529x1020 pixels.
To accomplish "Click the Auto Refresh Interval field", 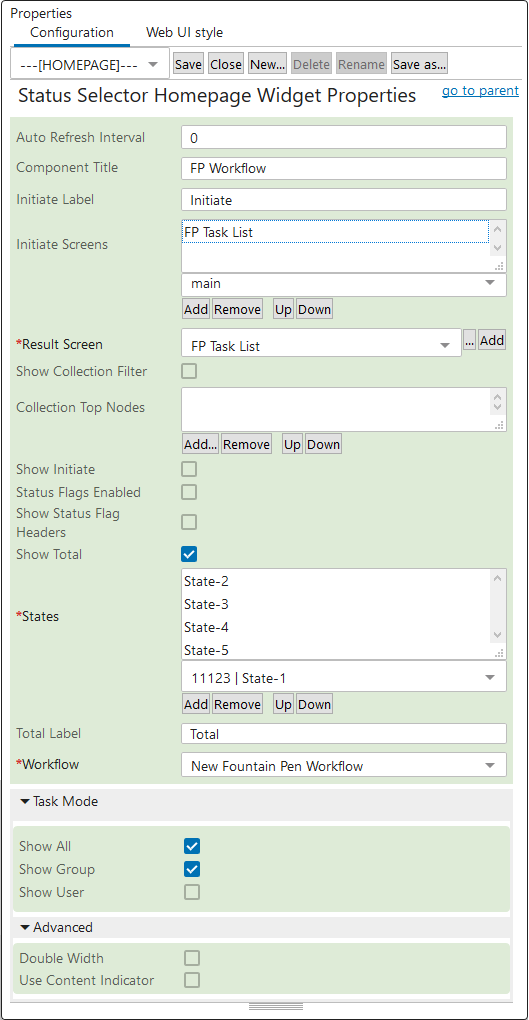I will point(344,137).
